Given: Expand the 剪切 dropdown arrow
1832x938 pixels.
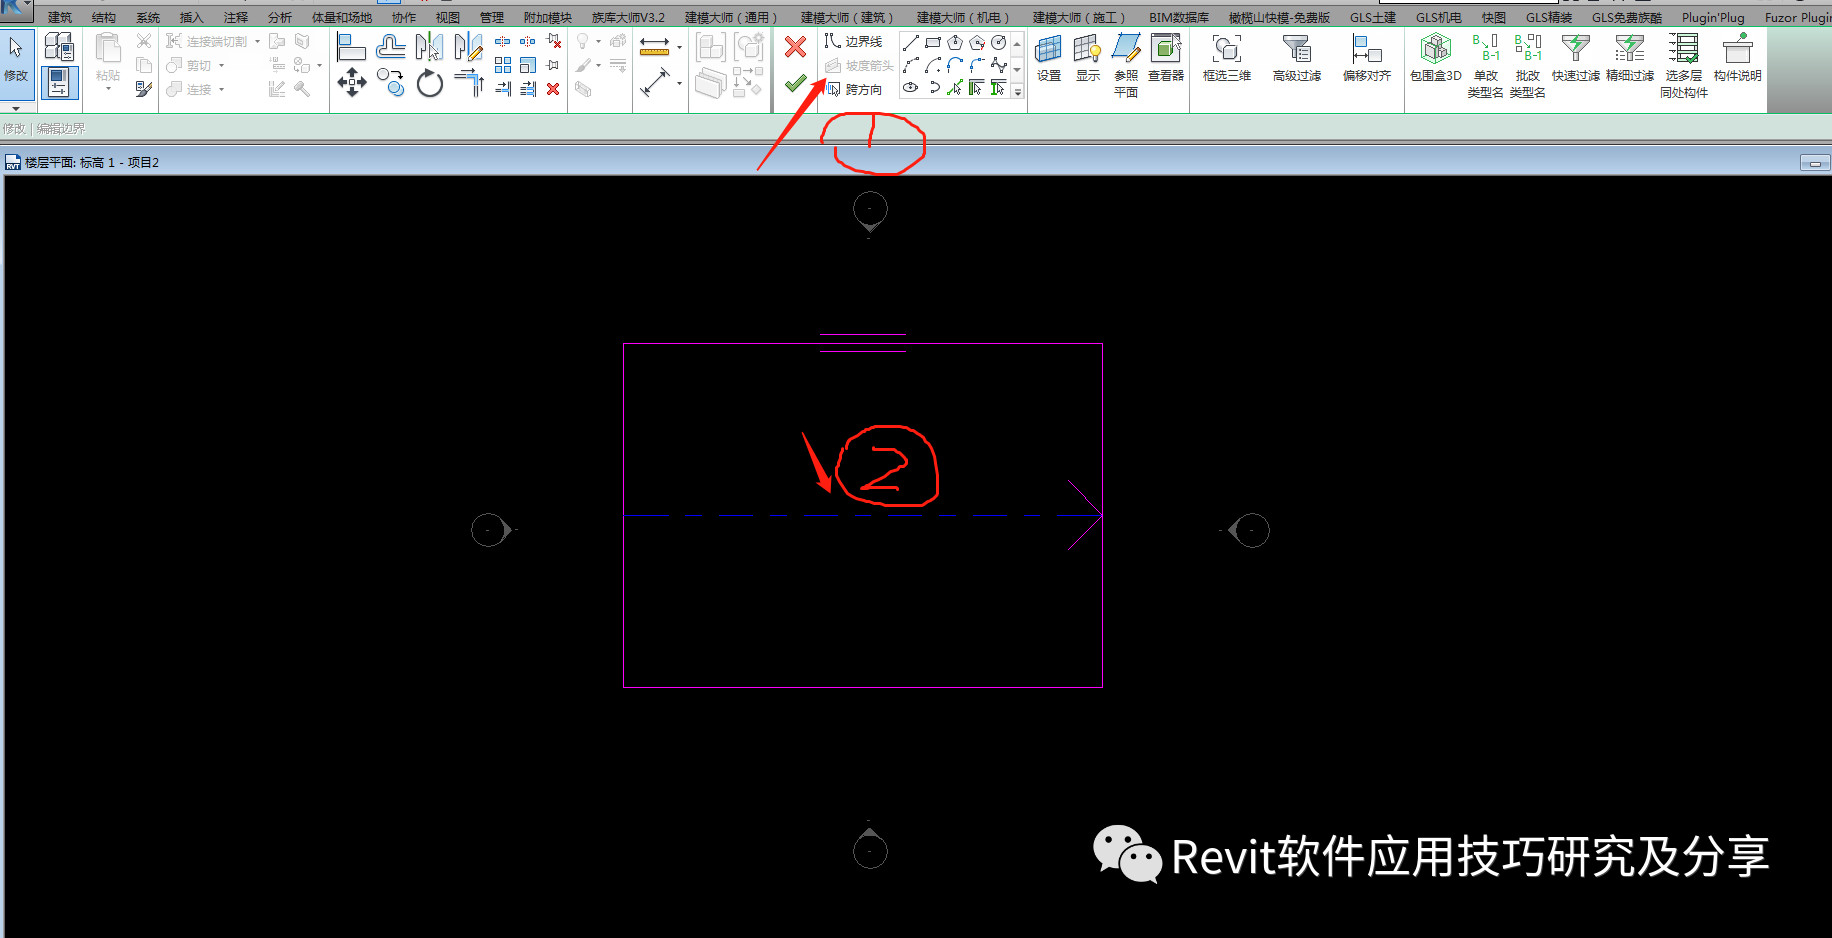Looking at the screenshot, I should point(221,65).
